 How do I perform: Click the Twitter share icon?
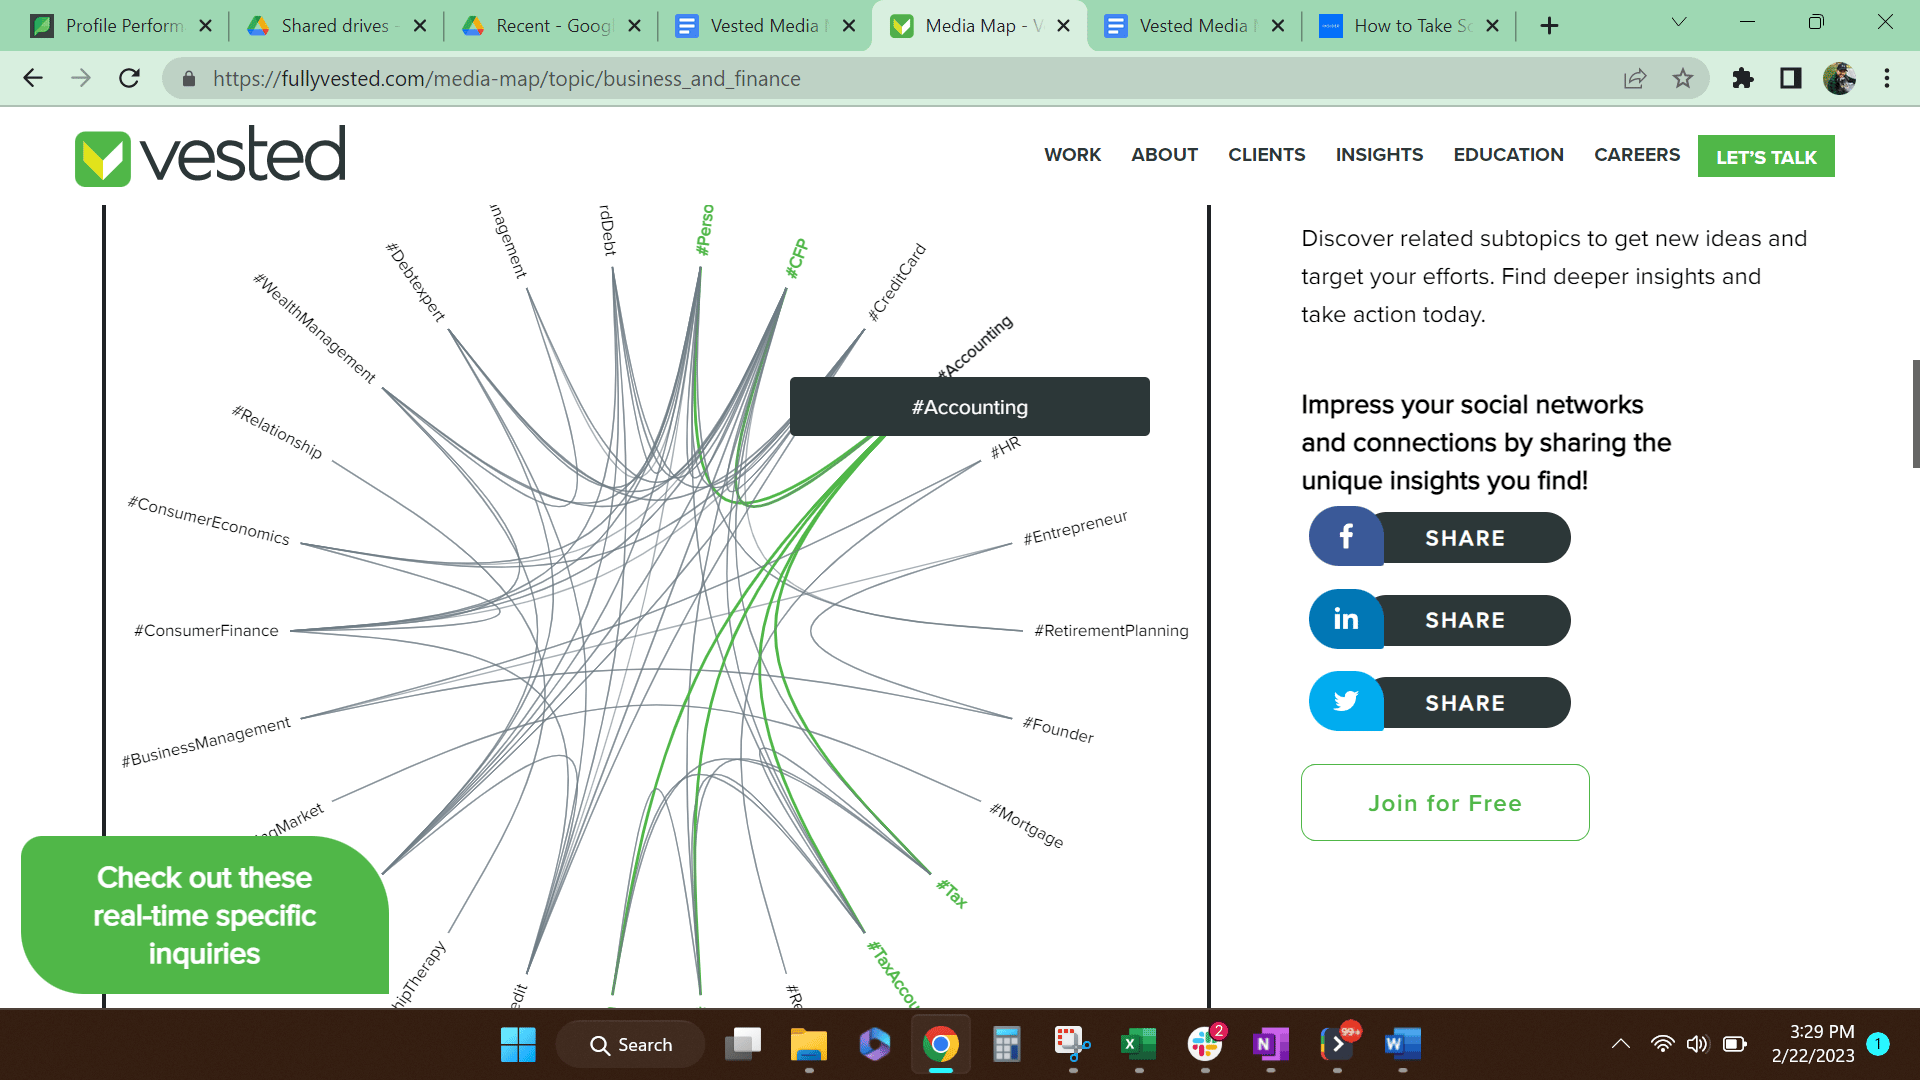coord(1346,701)
